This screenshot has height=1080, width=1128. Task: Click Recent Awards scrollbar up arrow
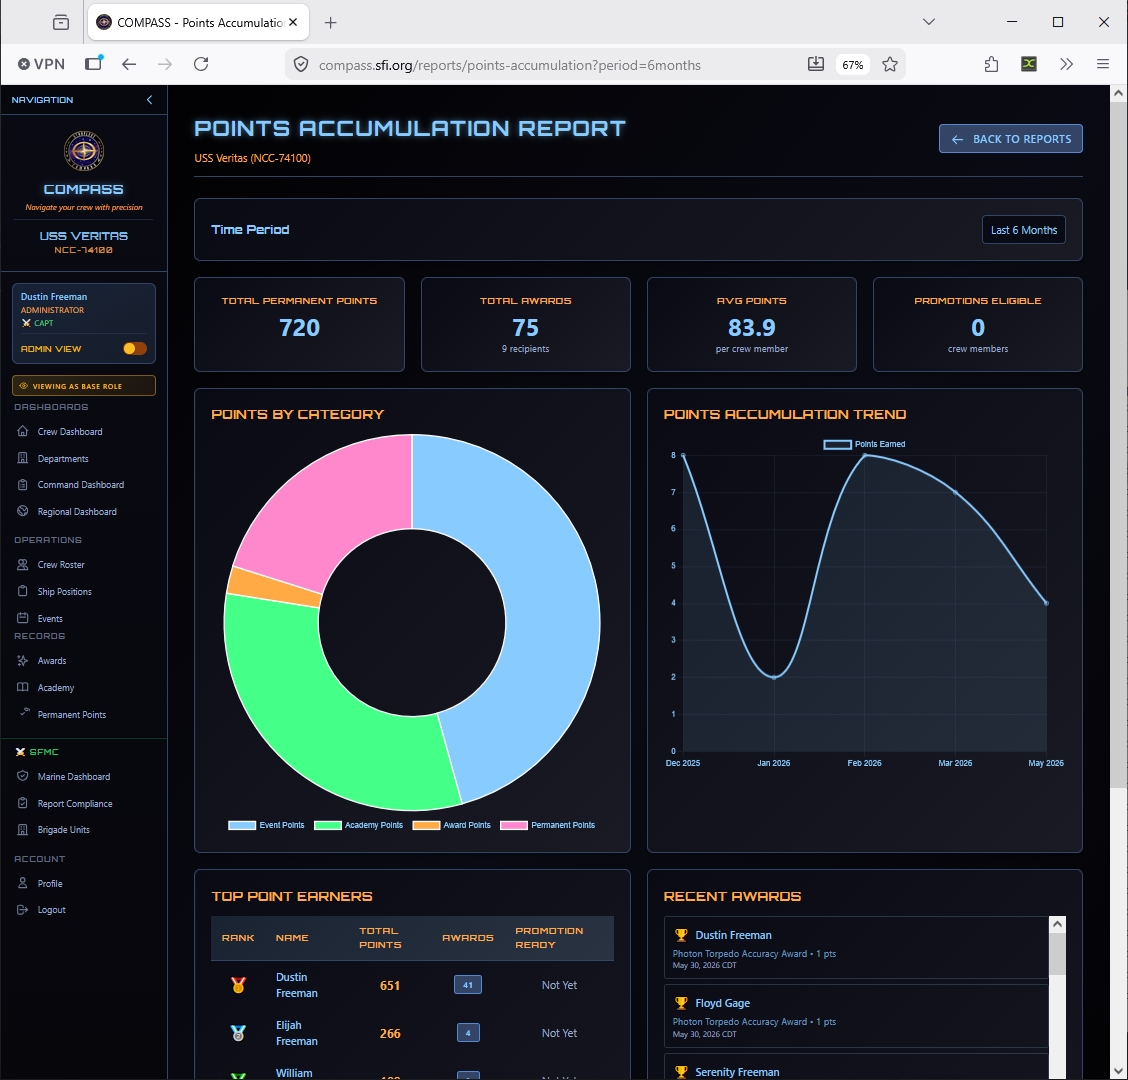tap(1057, 925)
